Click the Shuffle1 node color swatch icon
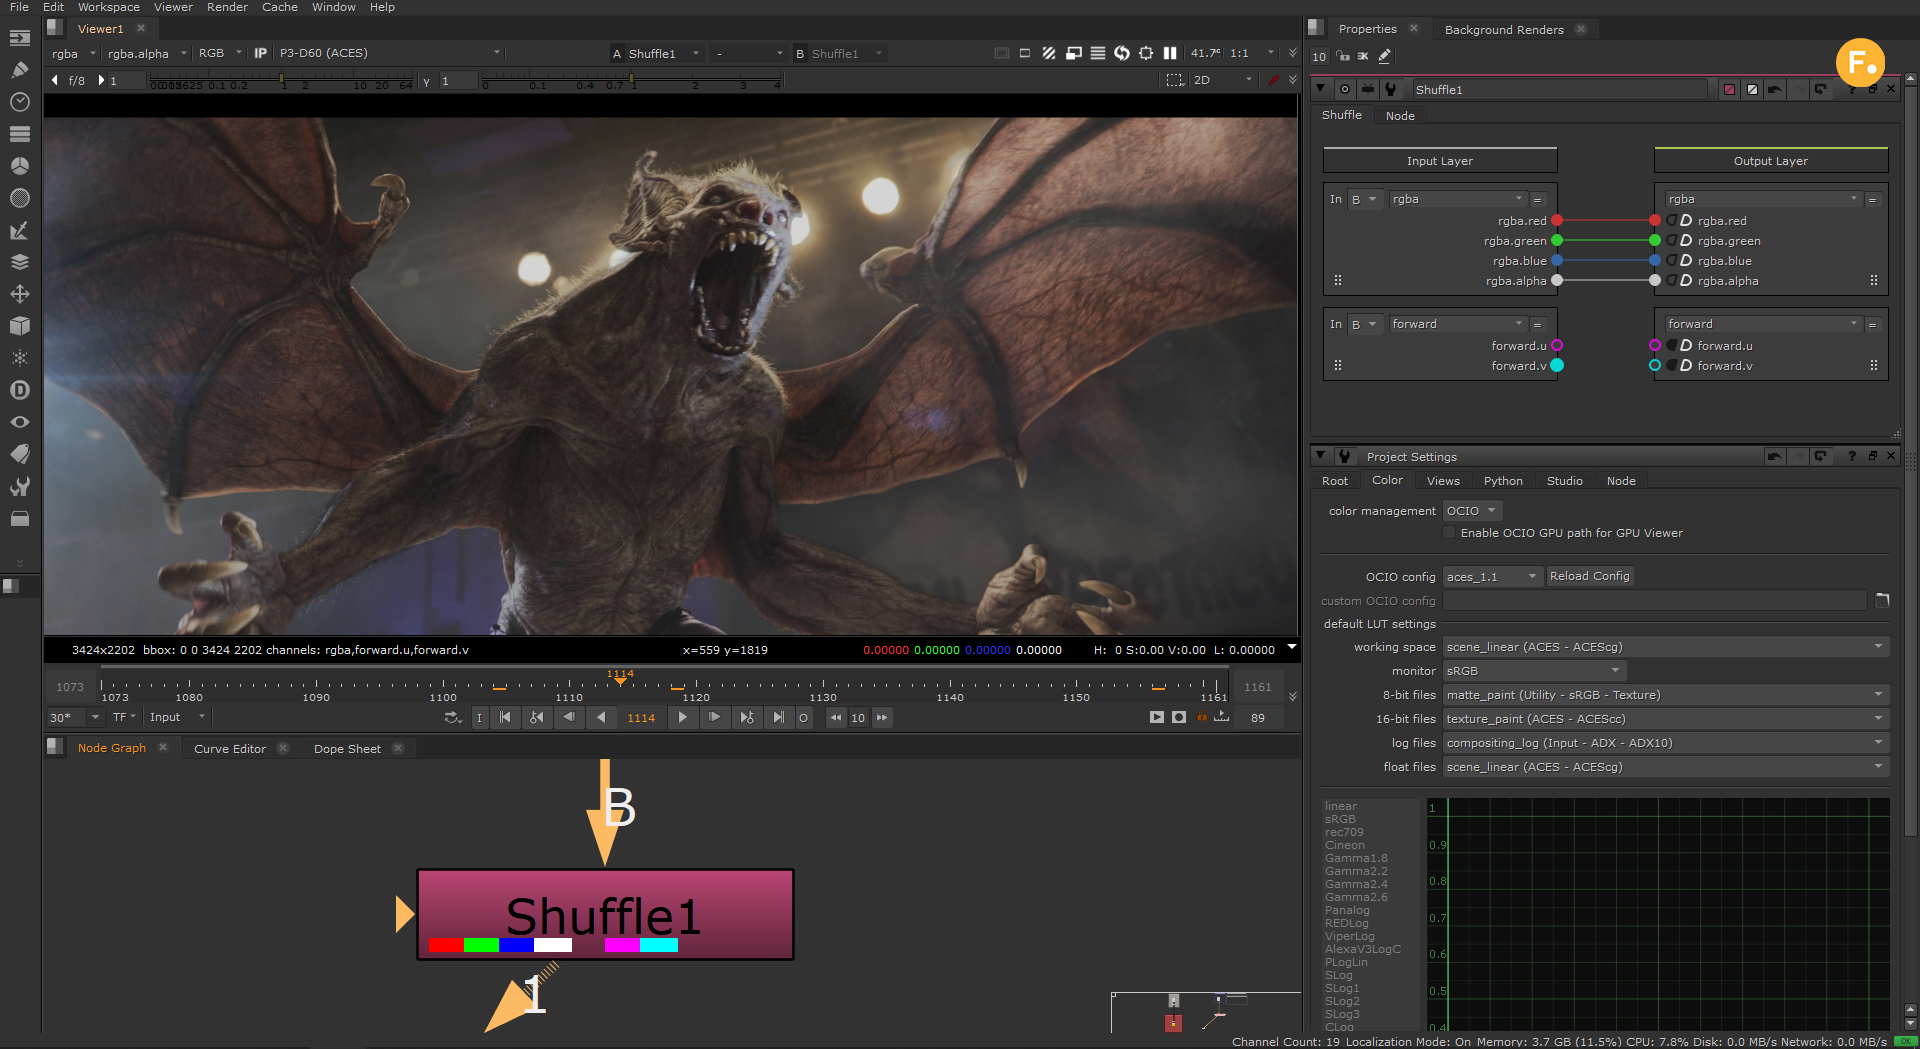 [1729, 90]
